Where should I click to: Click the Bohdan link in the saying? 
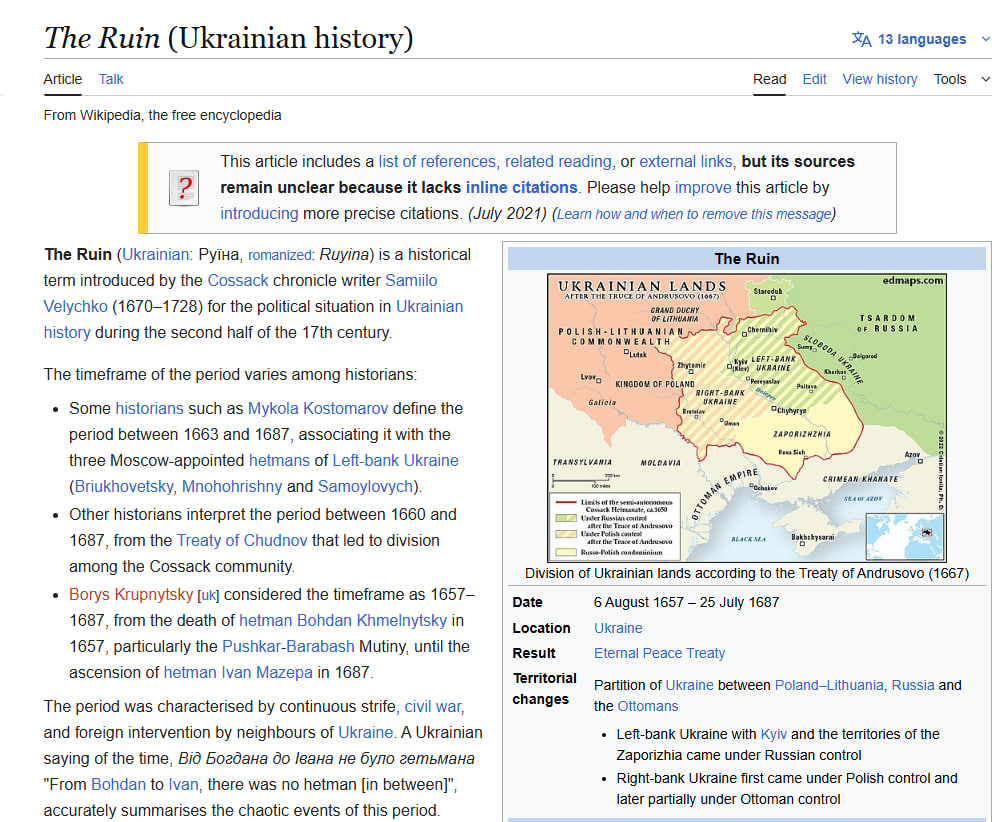pyautogui.click(x=118, y=785)
